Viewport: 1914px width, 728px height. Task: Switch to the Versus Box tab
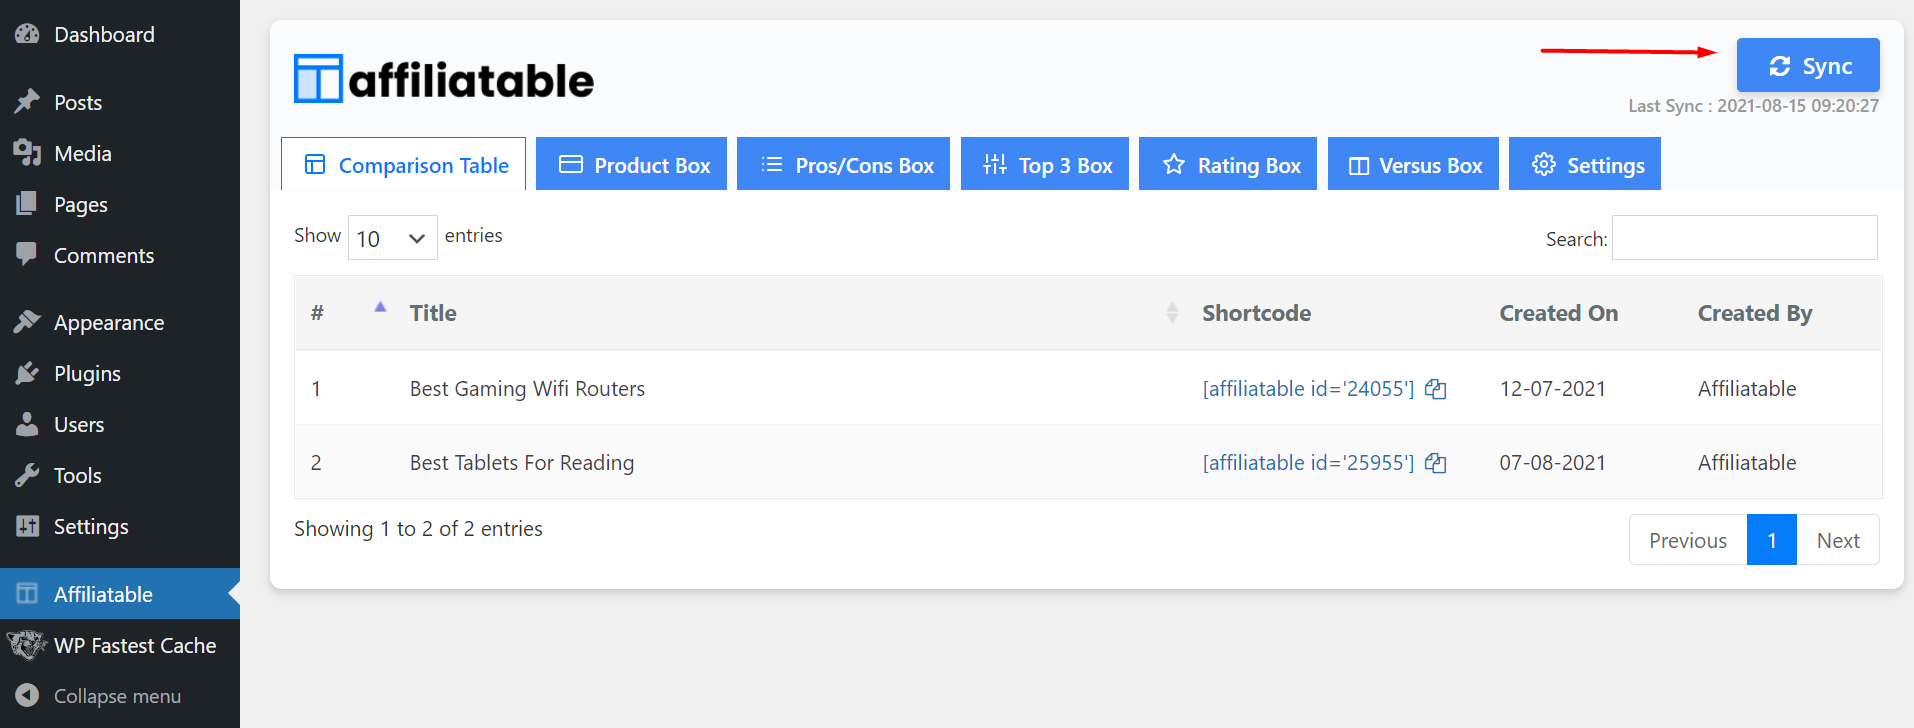(x=1413, y=164)
